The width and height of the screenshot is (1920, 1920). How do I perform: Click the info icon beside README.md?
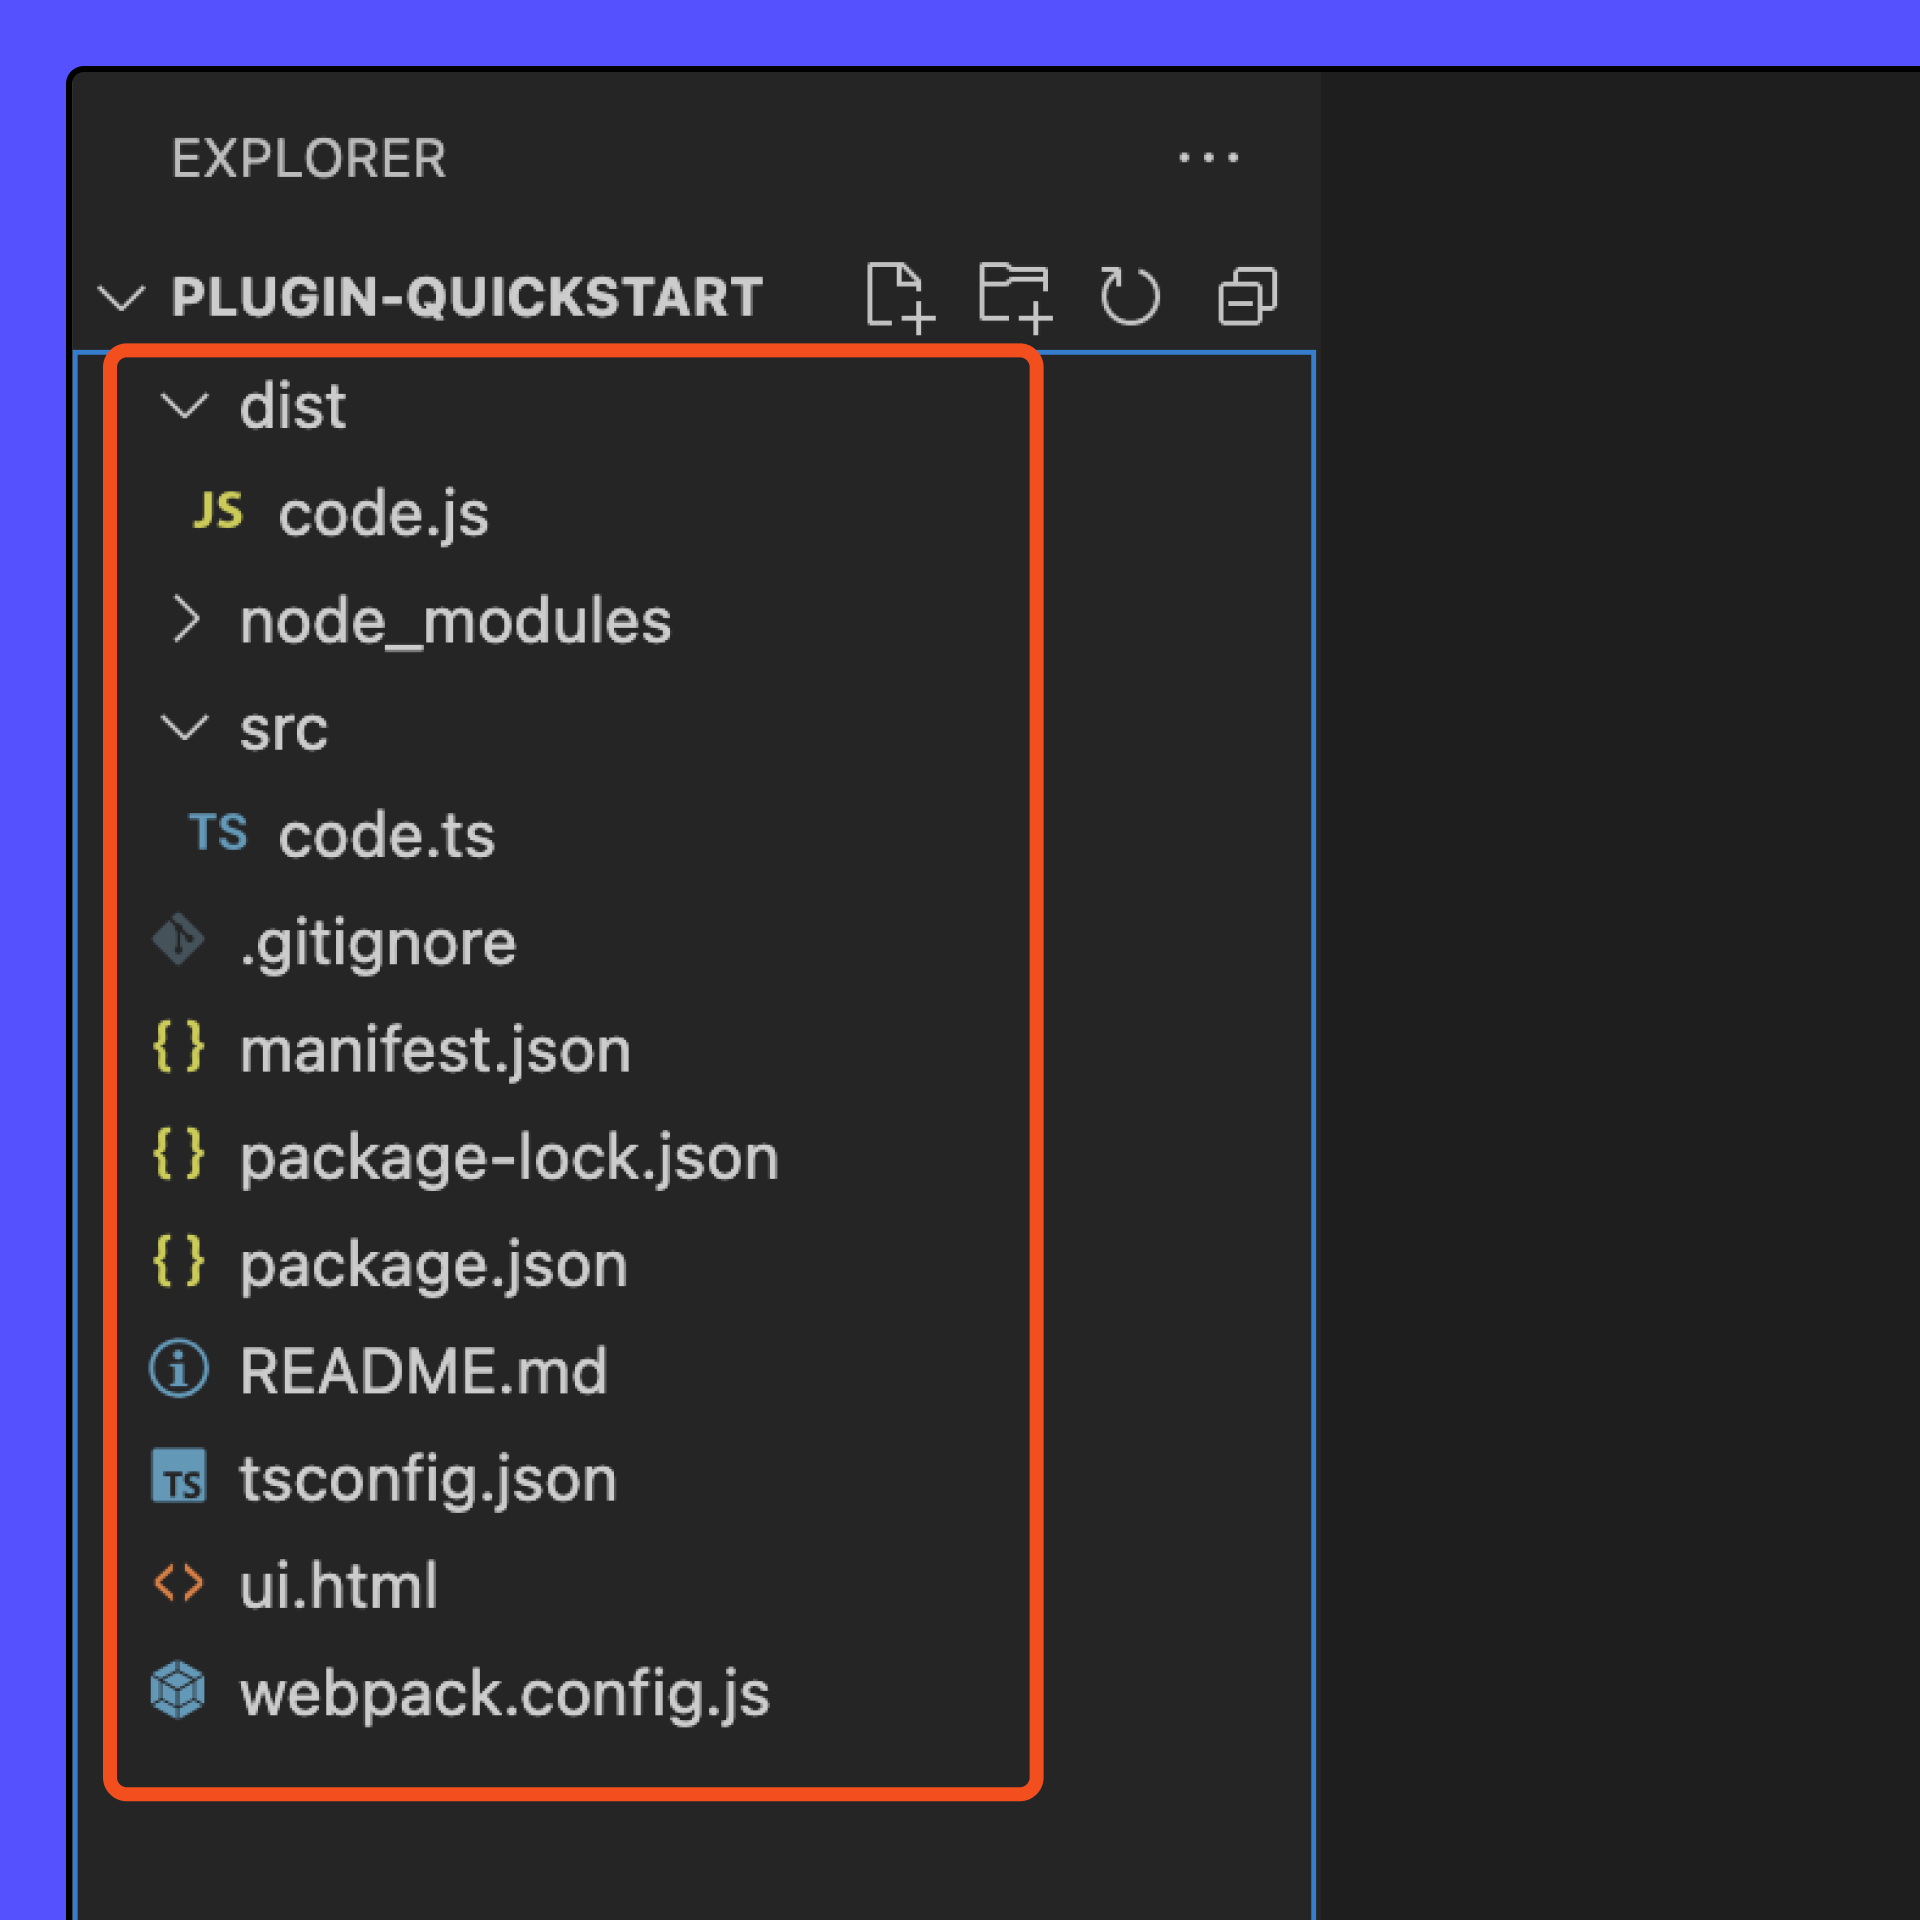(x=179, y=1369)
